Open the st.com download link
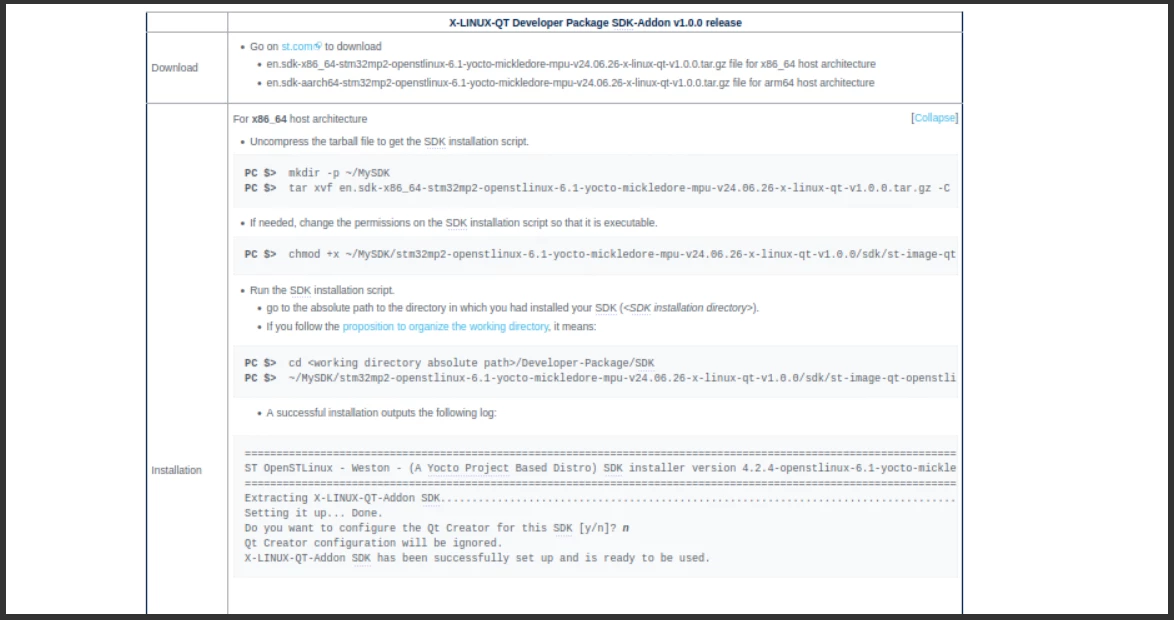The width and height of the screenshot is (1174, 620). 296,46
